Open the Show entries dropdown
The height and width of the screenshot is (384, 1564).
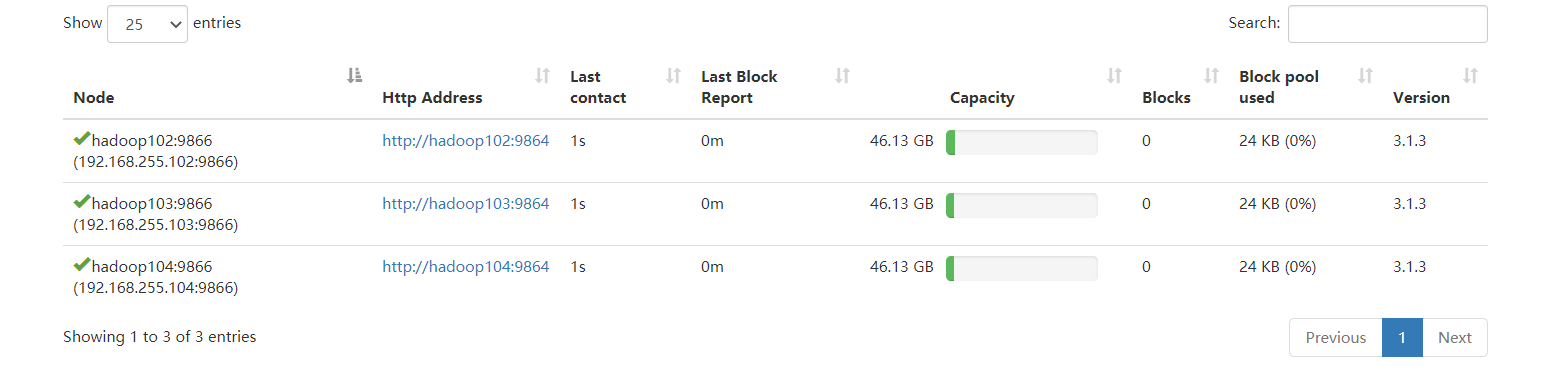pos(147,24)
